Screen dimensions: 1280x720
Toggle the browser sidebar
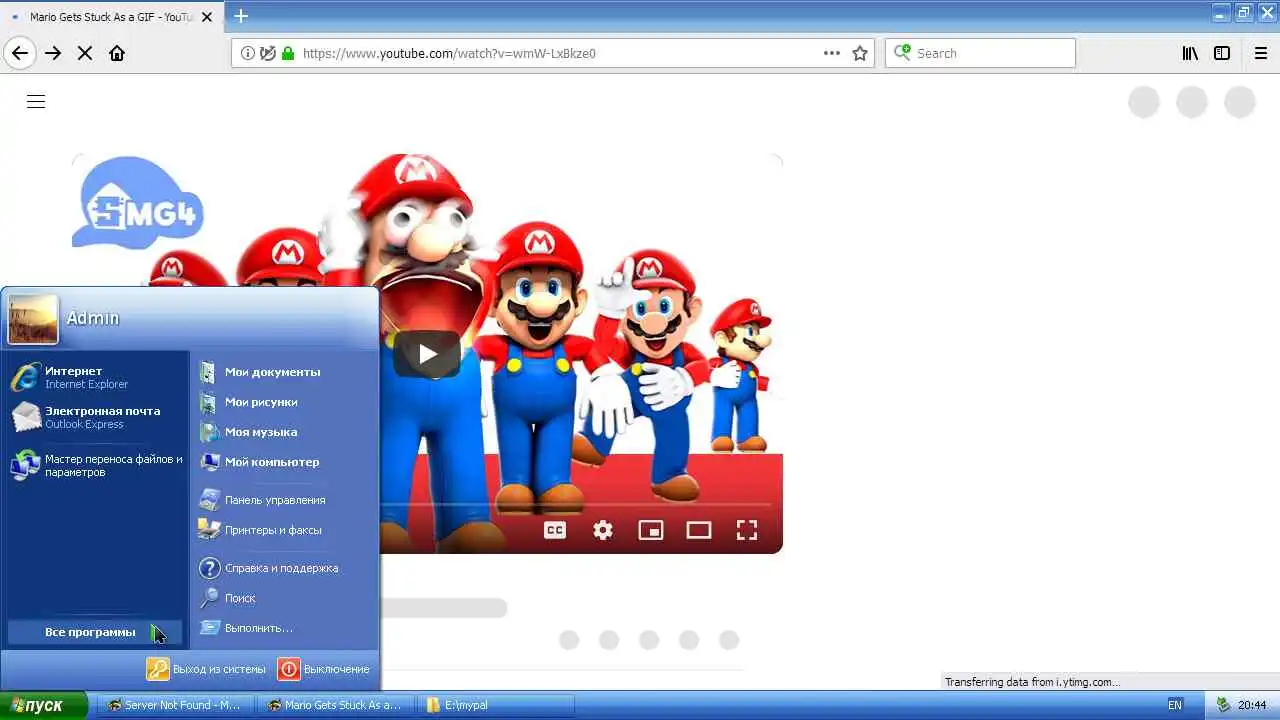pyautogui.click(x=1222, y=53)
